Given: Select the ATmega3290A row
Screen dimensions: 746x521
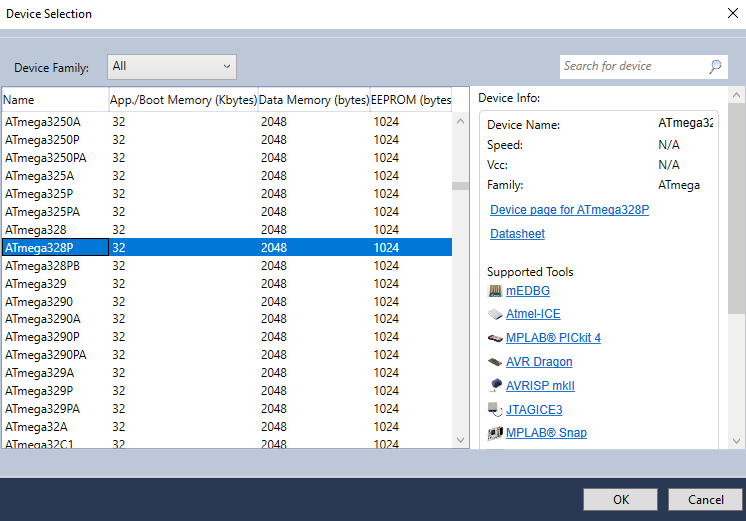Looking at the screenshot, I should pyautogui.click(x=227, y=319).
